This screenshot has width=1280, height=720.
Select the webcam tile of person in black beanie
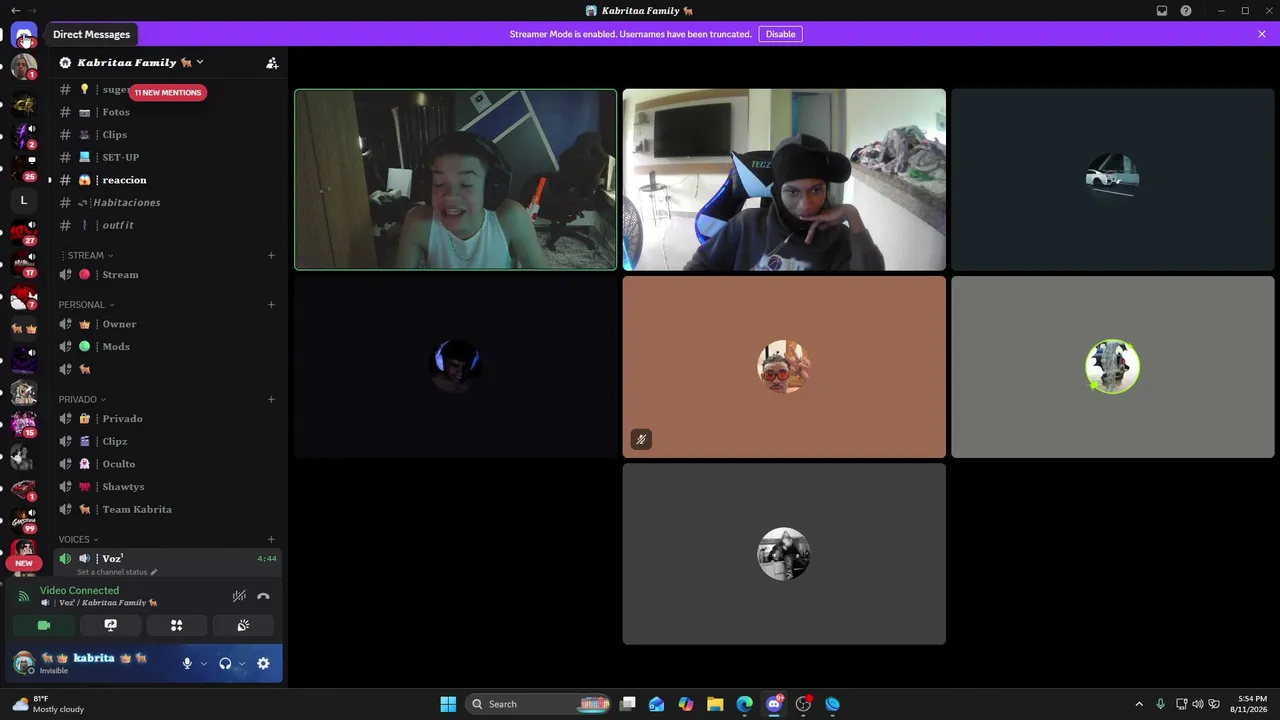click(784, 180)
